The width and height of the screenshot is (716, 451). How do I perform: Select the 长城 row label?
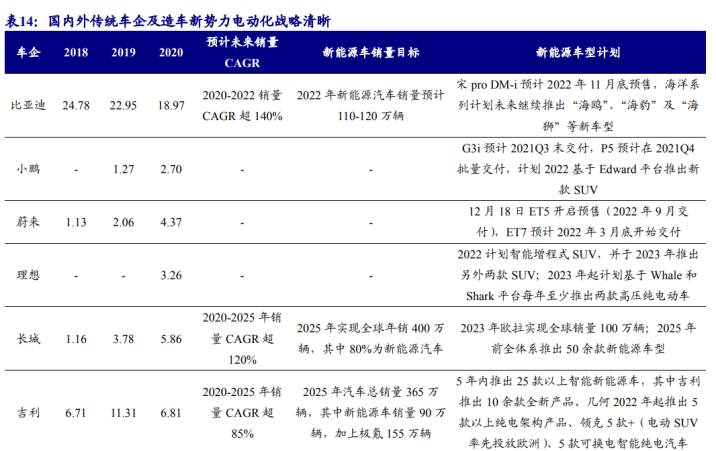[28, 339]
